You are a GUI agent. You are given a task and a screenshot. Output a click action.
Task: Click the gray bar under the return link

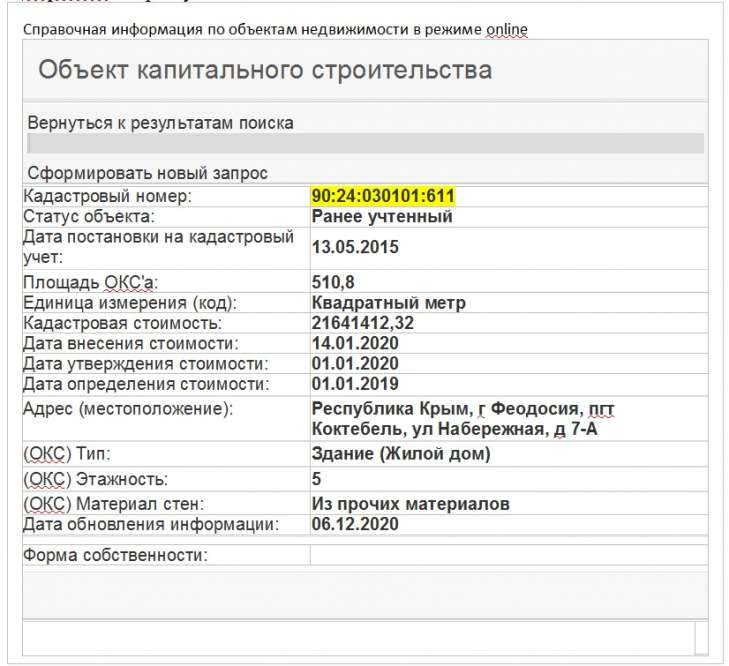click(365, 143)
